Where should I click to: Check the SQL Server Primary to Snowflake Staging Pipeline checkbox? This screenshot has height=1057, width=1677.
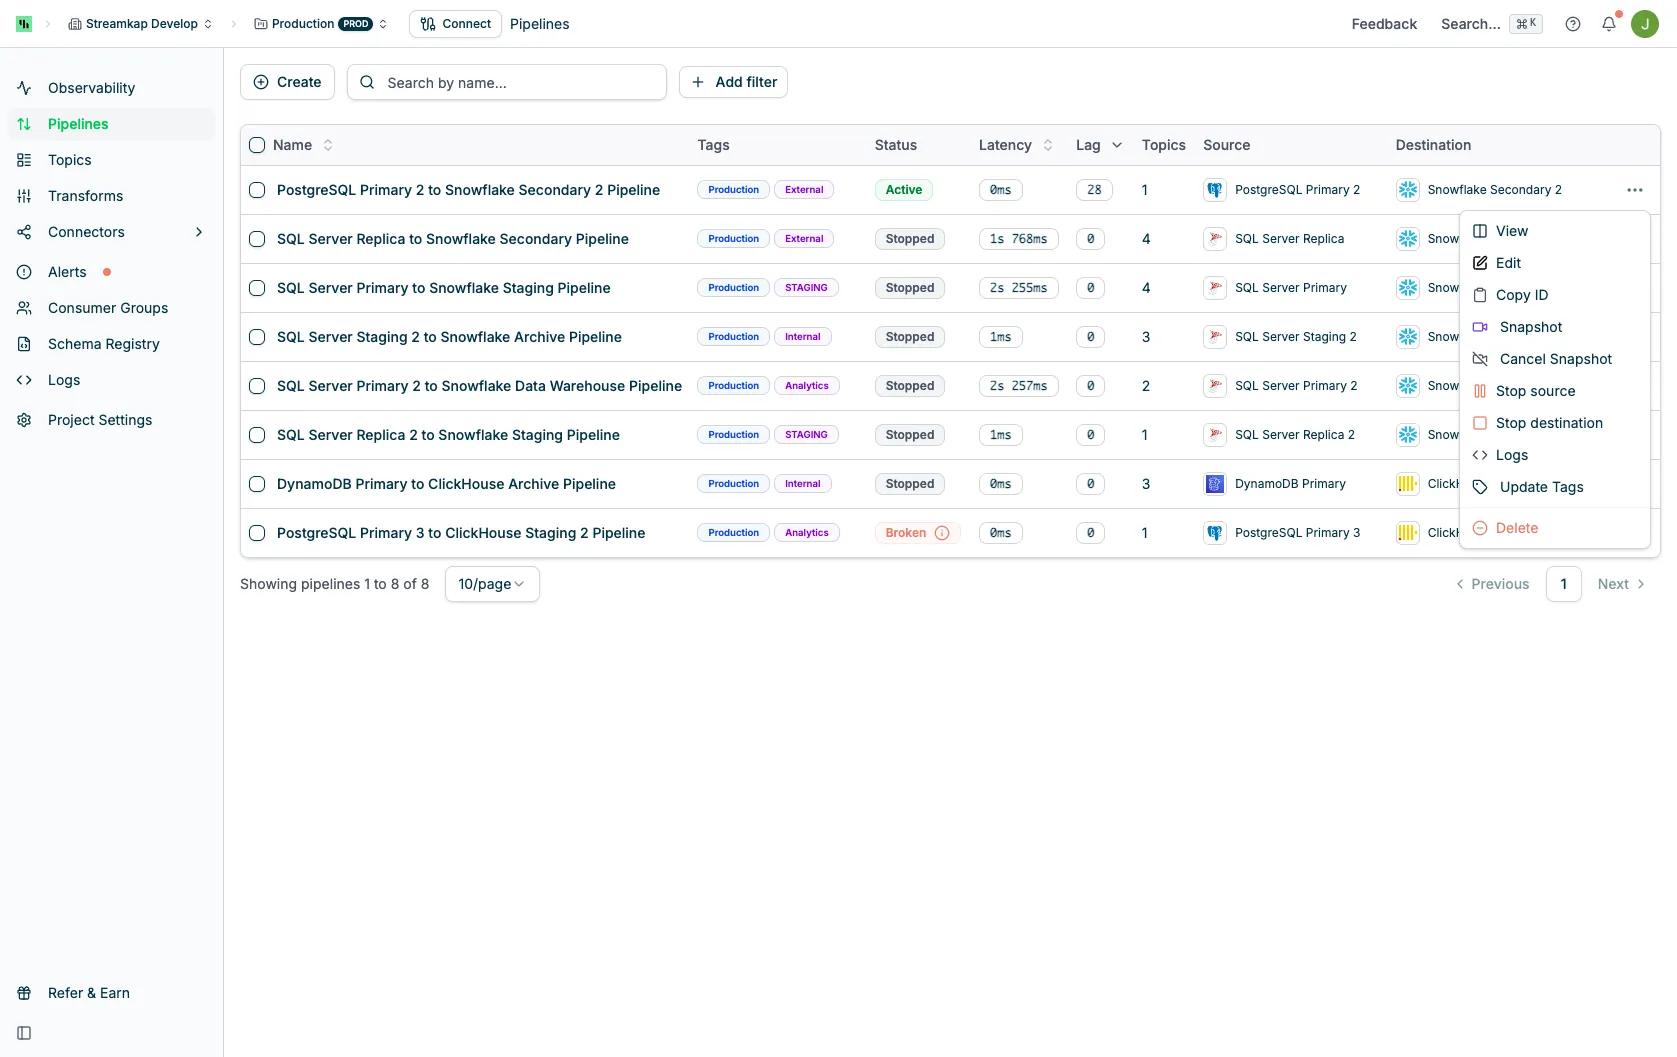pyautogui.click(x=257, y=288)
